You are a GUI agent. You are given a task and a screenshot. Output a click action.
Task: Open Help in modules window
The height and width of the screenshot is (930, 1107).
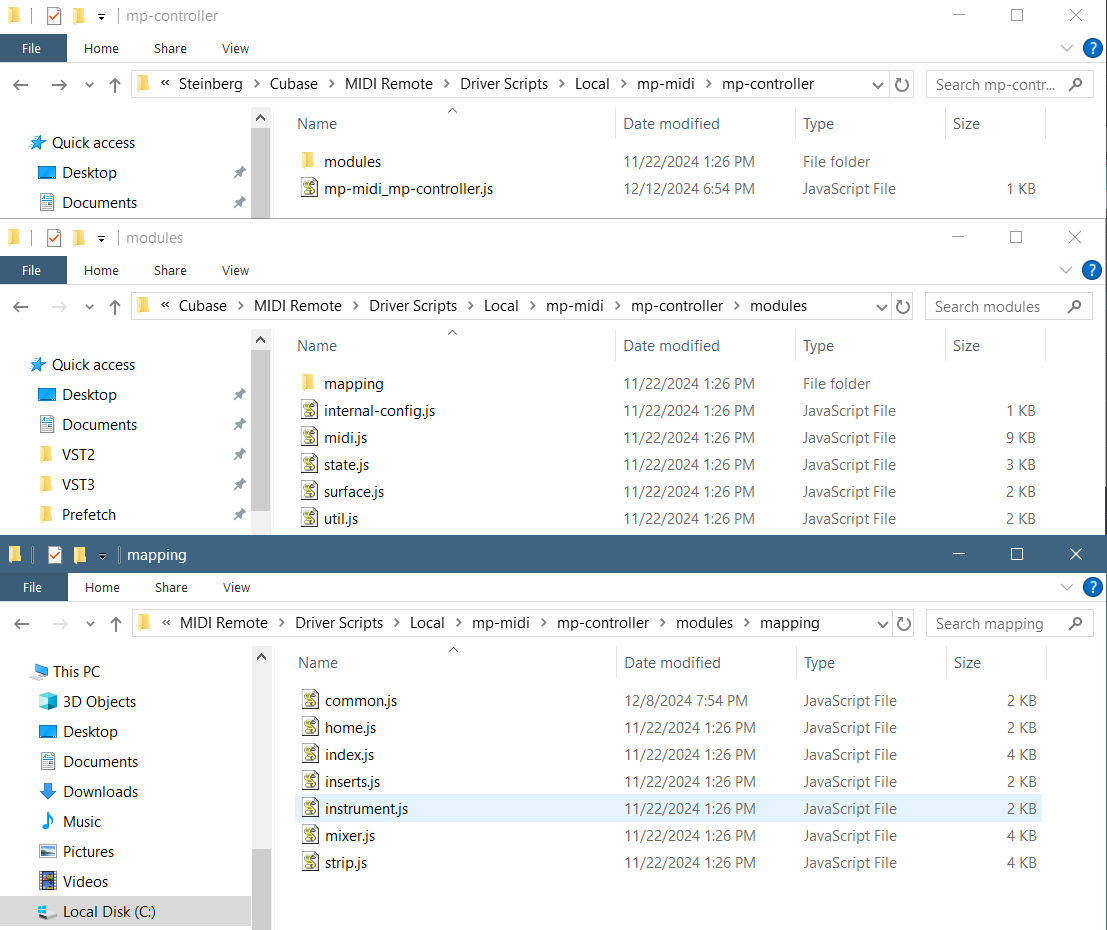click(1091, 270)
